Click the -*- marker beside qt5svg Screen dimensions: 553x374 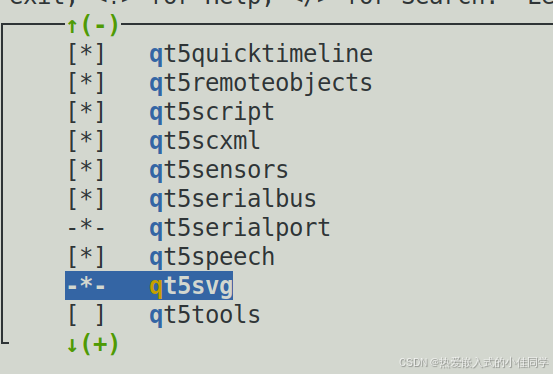pos(86,284)
